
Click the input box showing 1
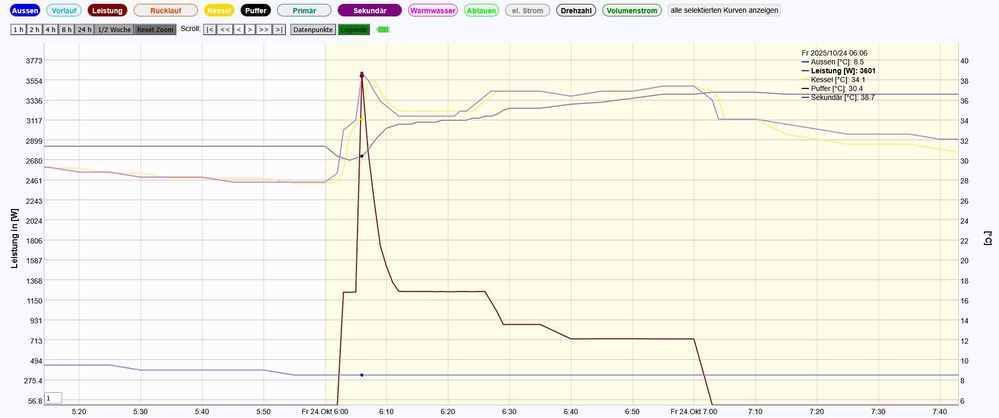pos(53,398)
